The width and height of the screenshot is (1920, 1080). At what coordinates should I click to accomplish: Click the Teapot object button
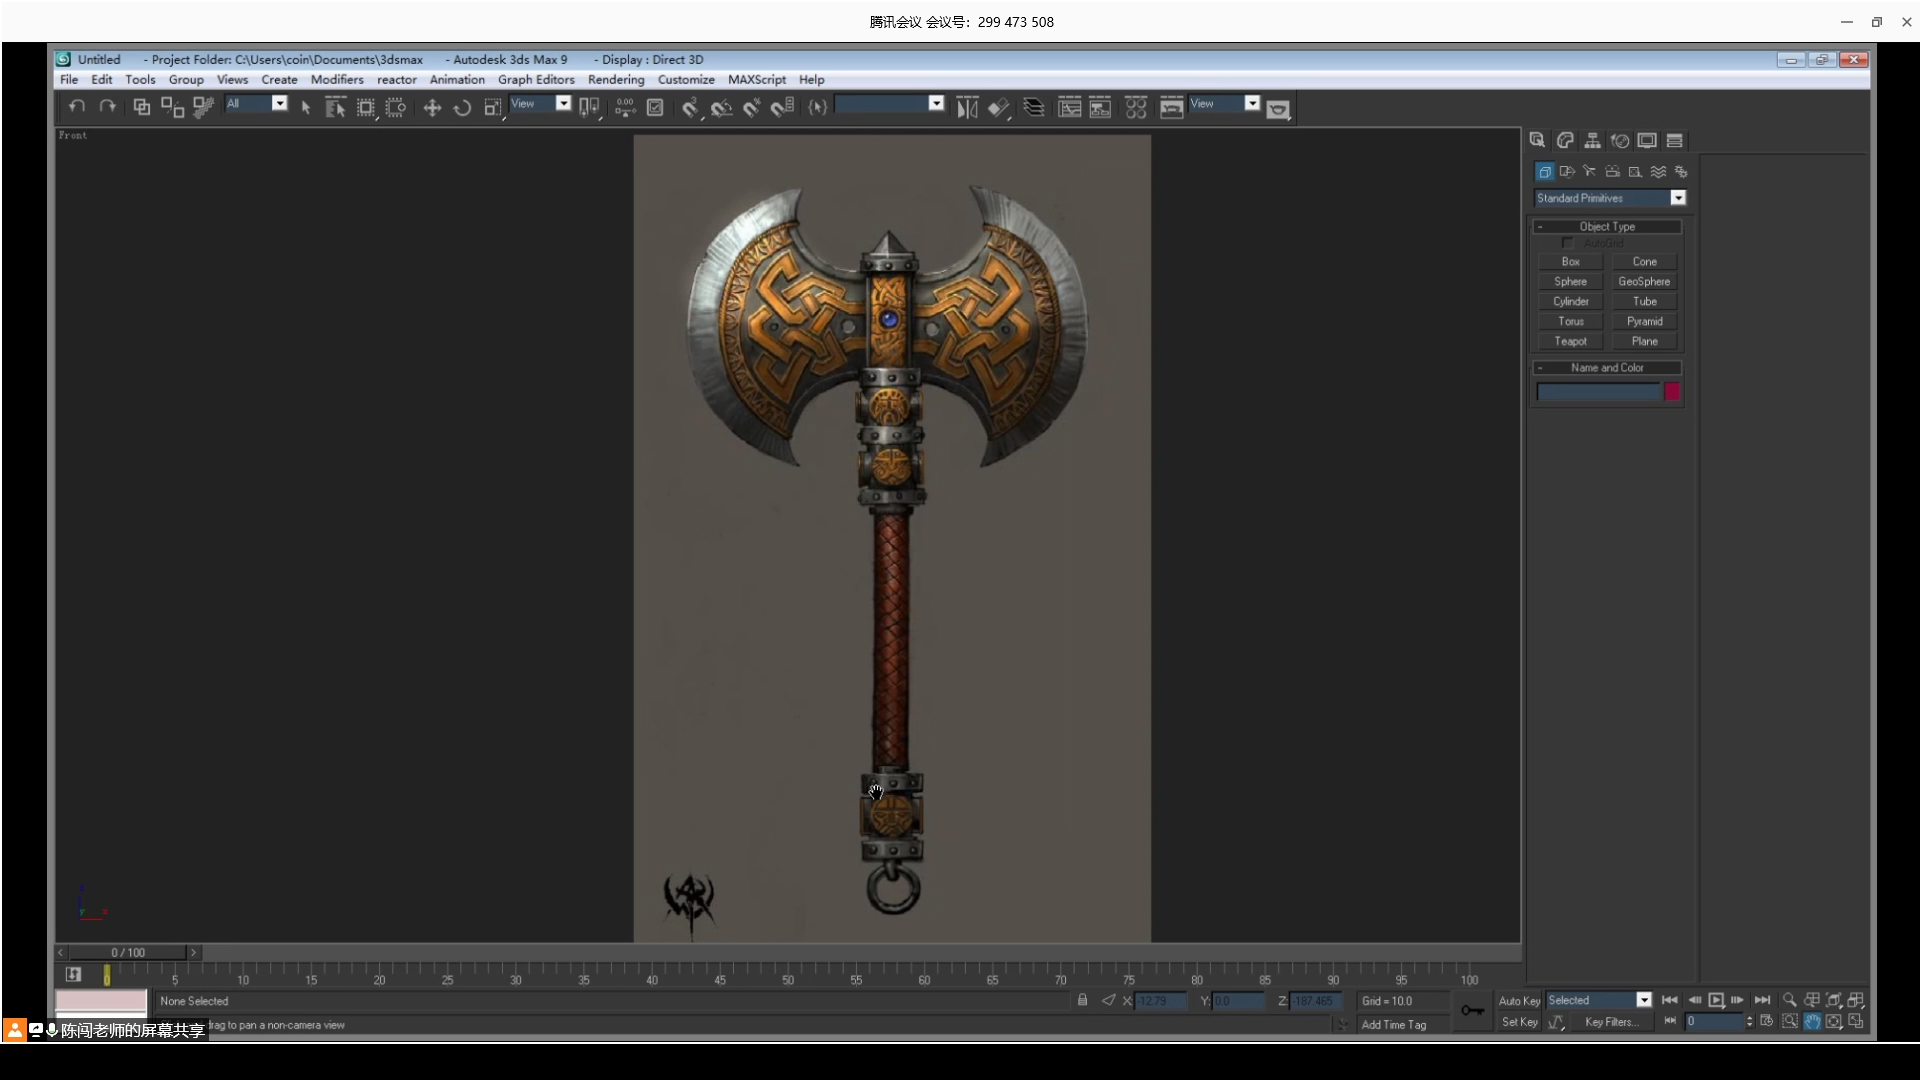1570,342
